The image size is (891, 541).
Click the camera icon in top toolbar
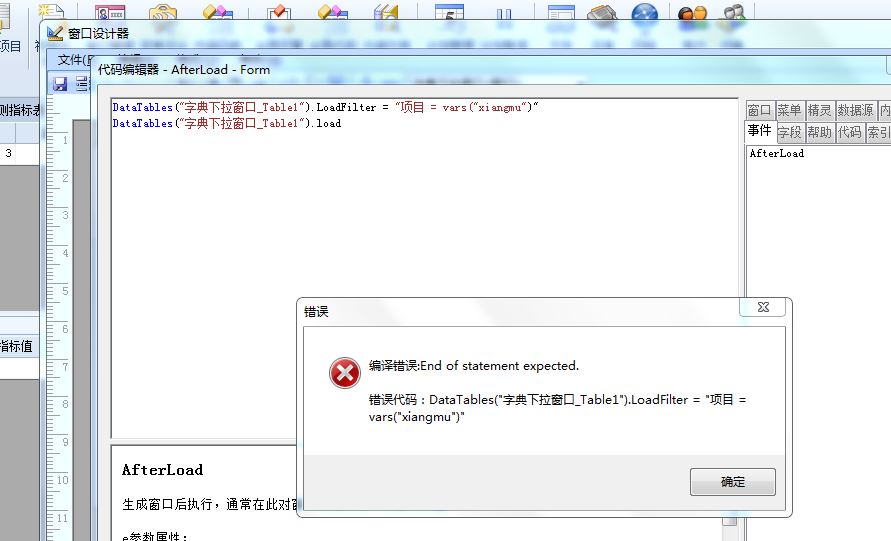coord(163,13)
